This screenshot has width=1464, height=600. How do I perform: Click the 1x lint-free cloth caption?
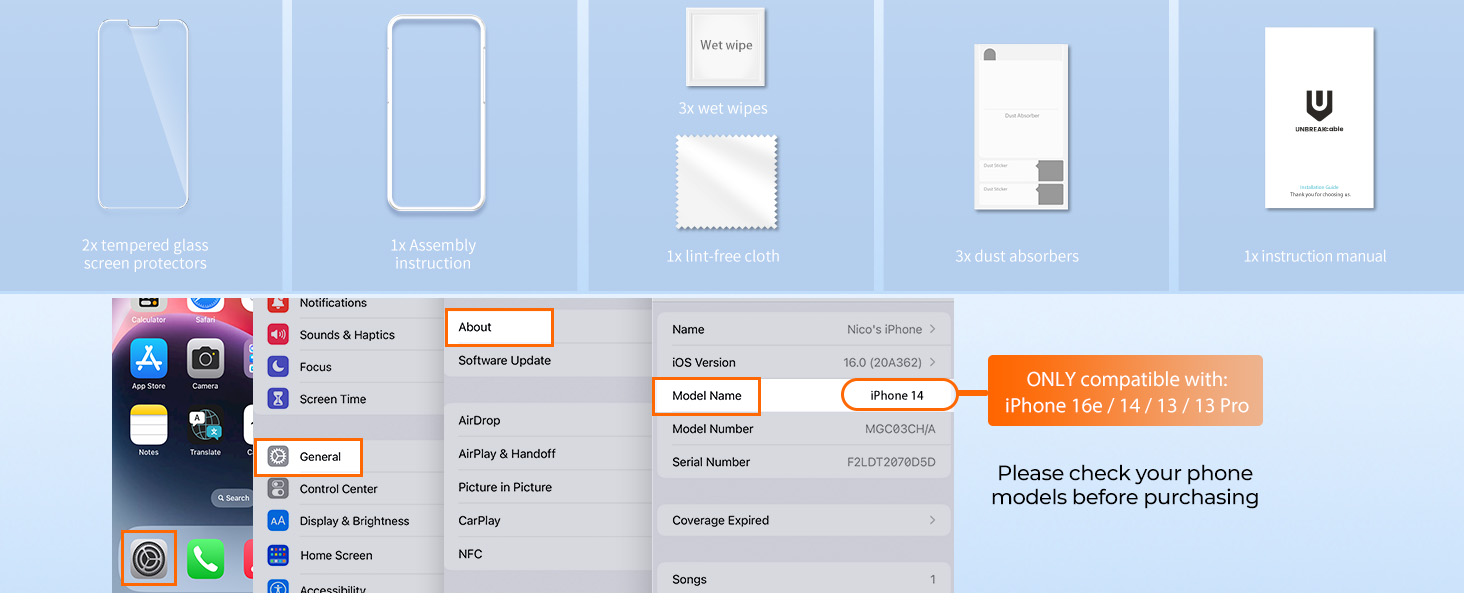(x=723, y=256)
